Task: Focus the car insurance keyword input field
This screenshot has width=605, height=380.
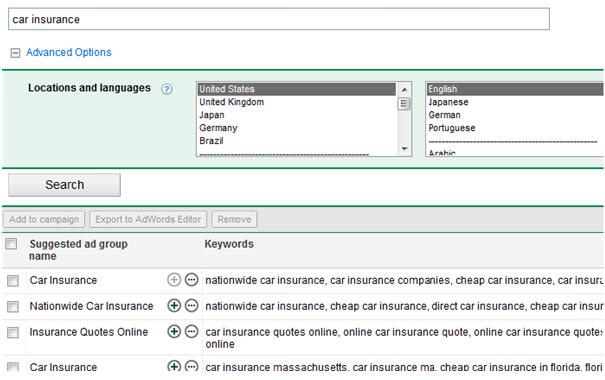Action: pos(279,19)
